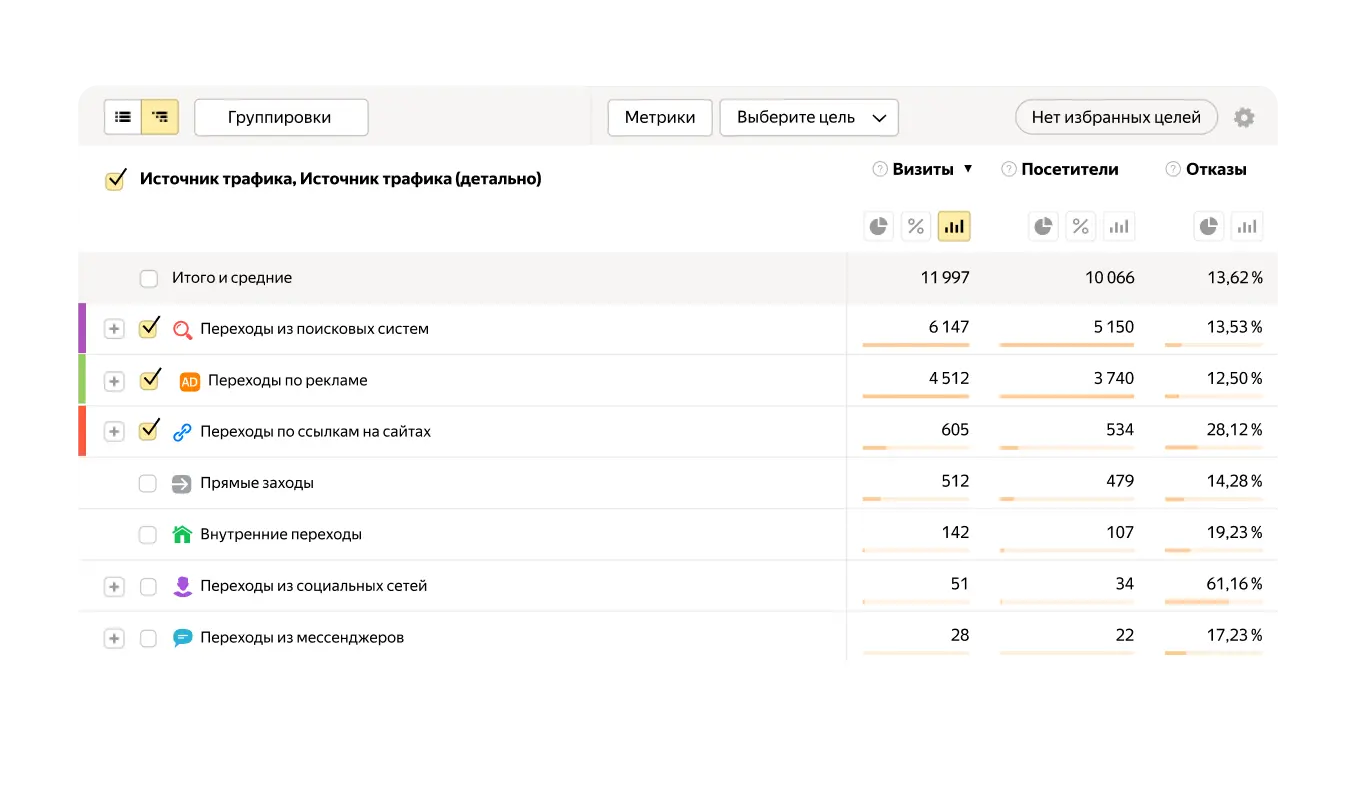Select the tree view icon next to it
The width and height of the screenshot is (1356, 800).
coord(158,117)
